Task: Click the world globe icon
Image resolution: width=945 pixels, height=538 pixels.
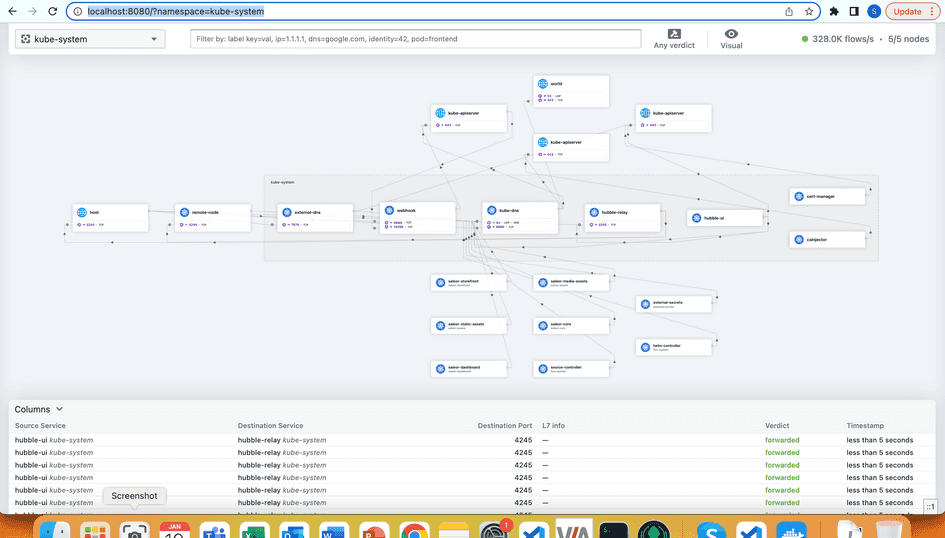Action: (x=542, y=85)
